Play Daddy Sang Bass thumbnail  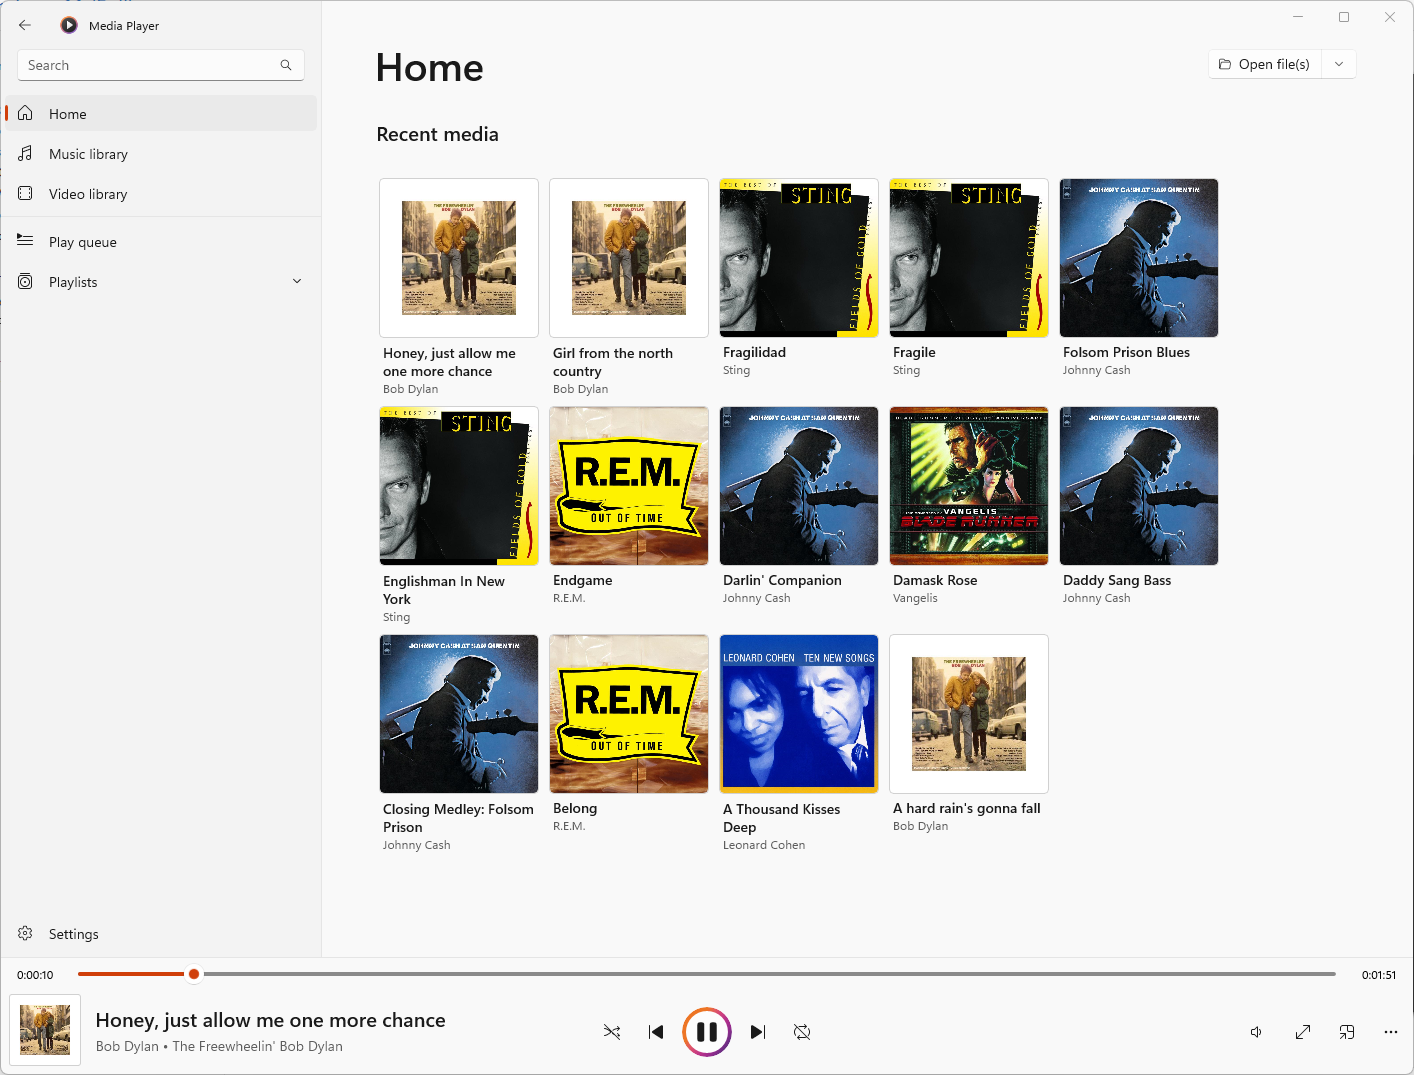click(1139, 486)
